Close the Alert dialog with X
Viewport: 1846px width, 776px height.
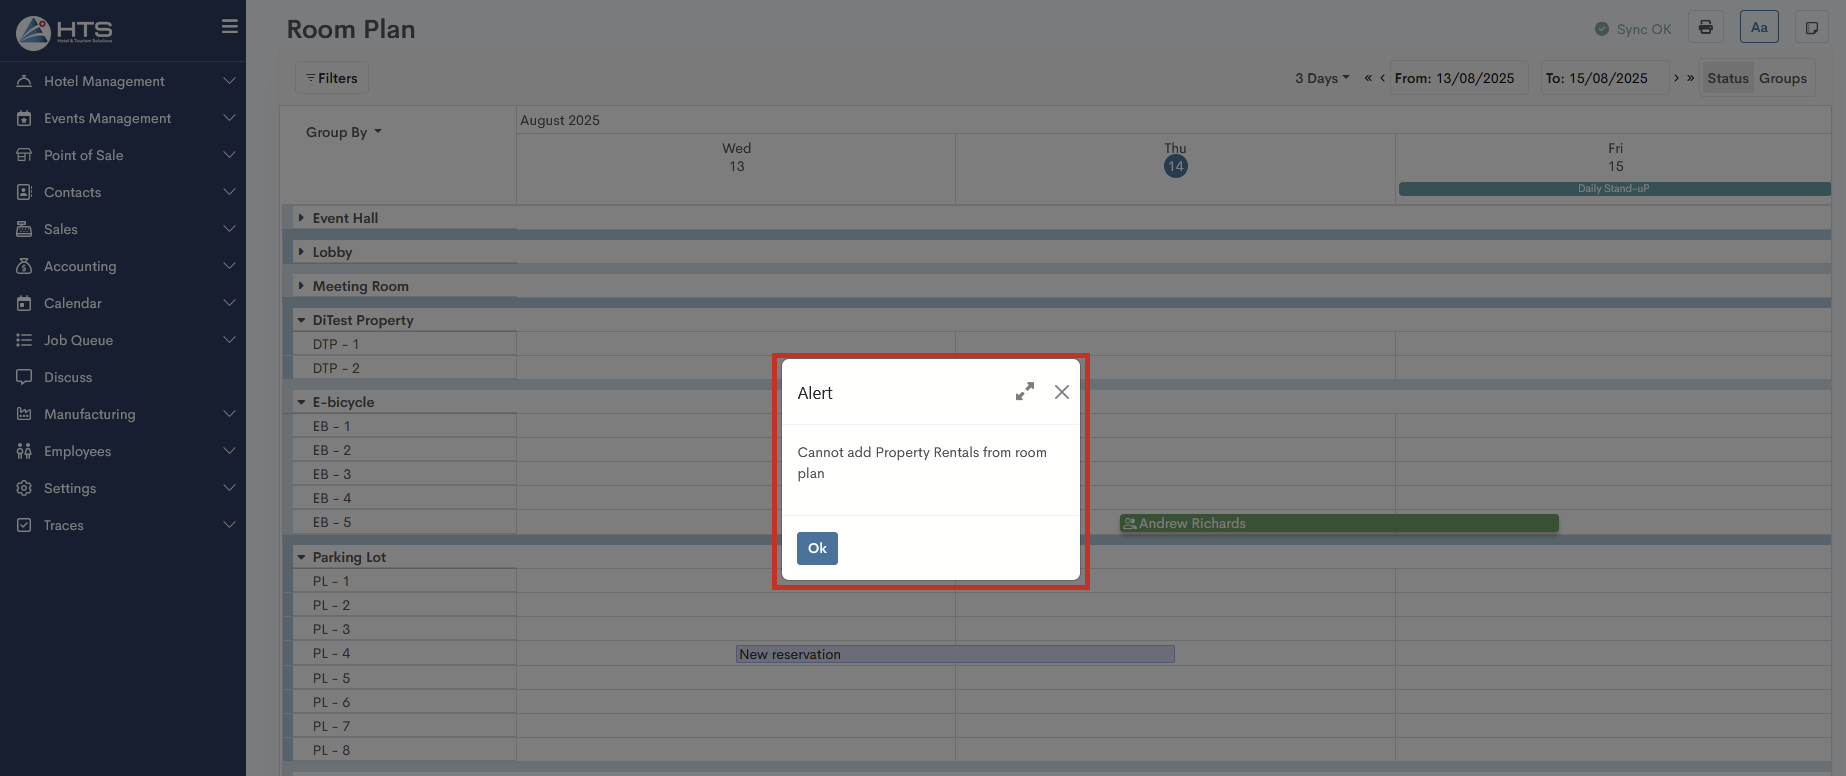coord(1061,392)
